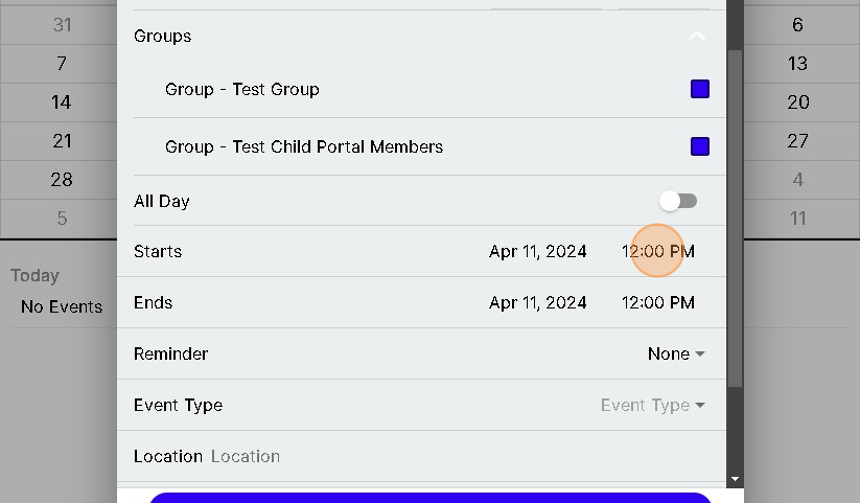Collapse the Groups section chevron

[x=697, y=36]
